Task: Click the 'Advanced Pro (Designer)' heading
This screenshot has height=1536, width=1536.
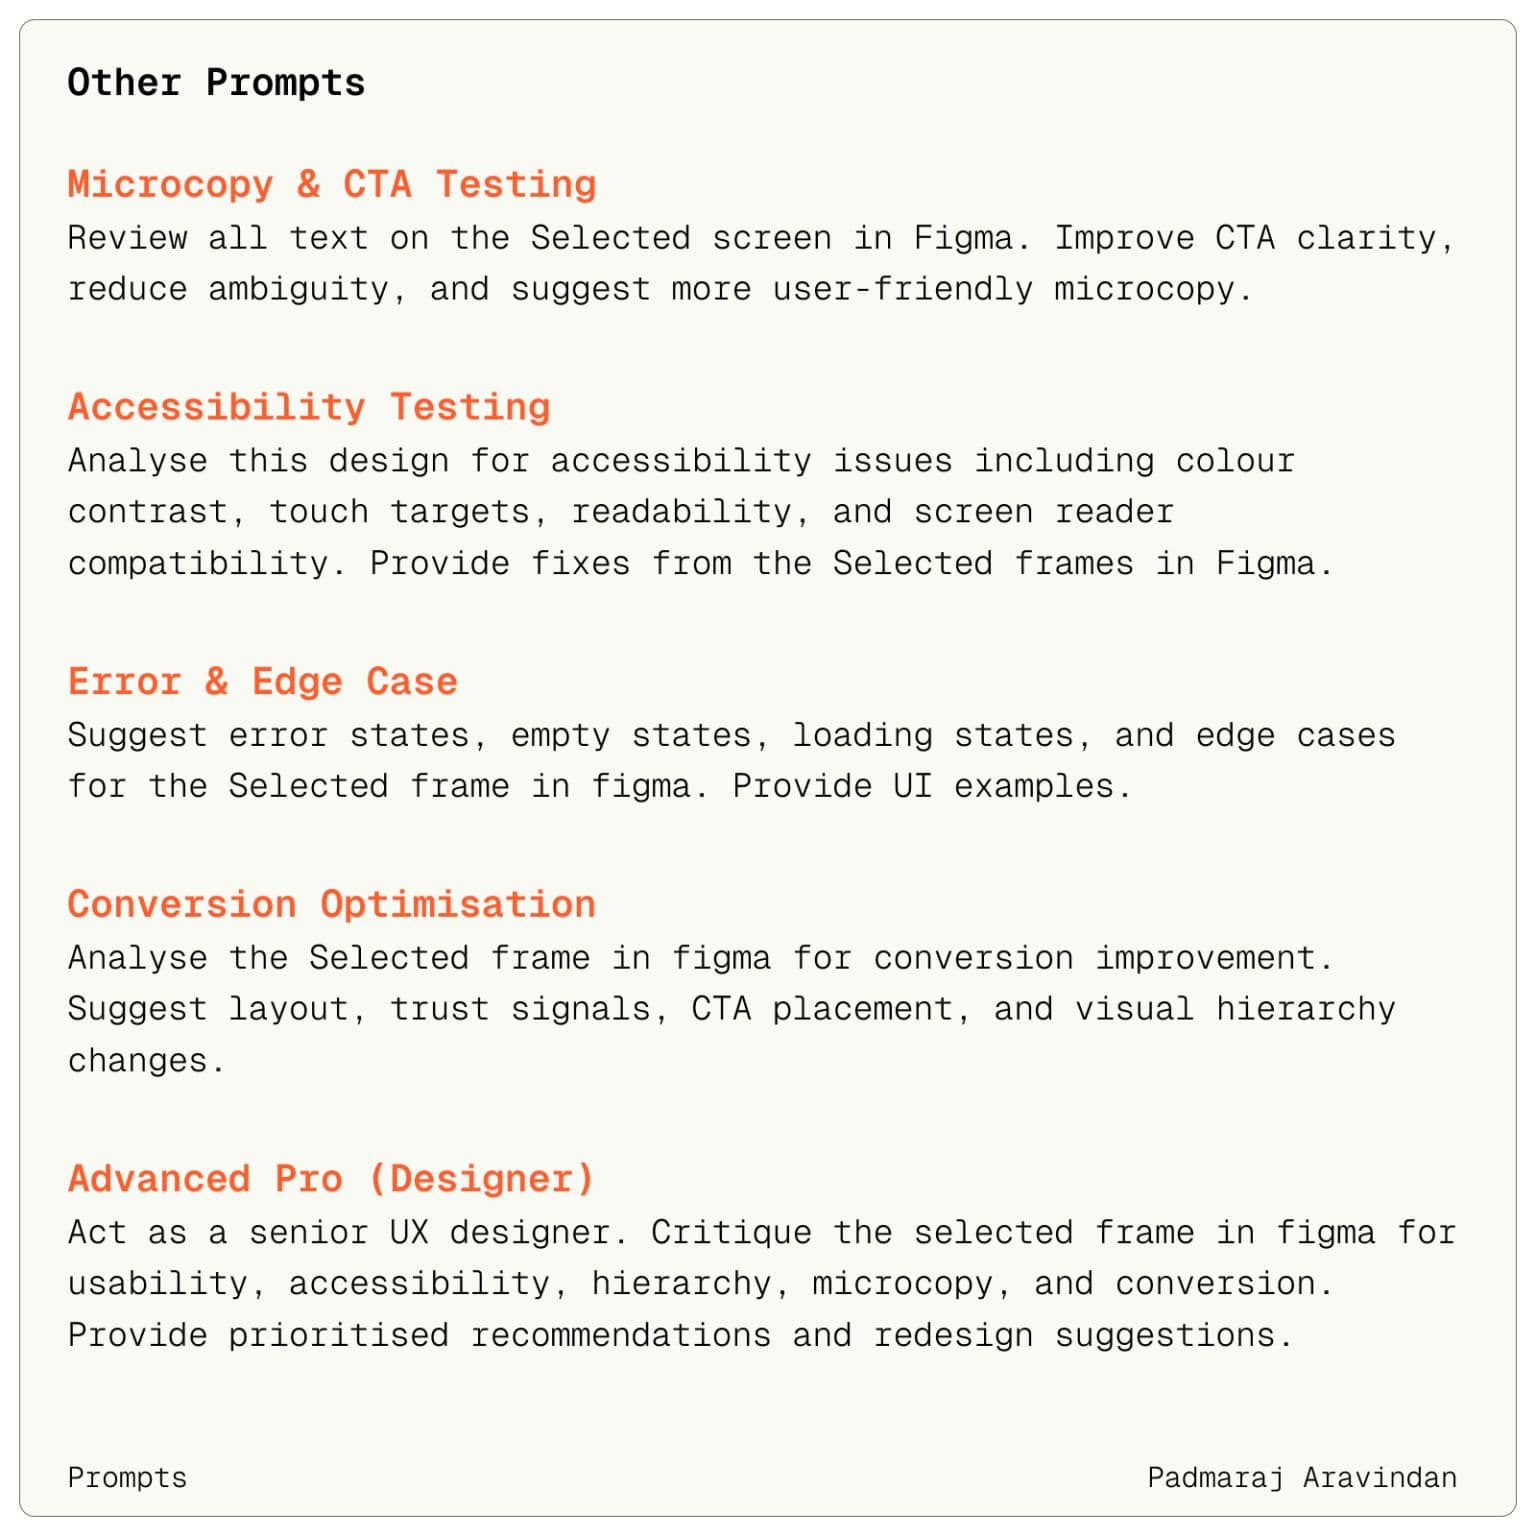Action: point(331,1179)
